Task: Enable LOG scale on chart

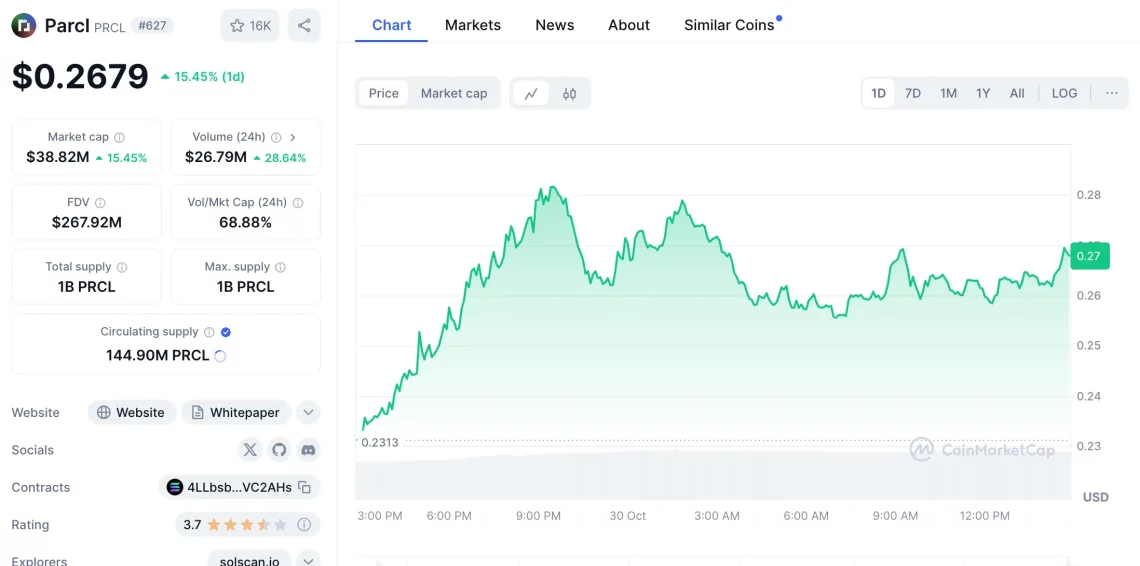Action: click(1064, 94)
